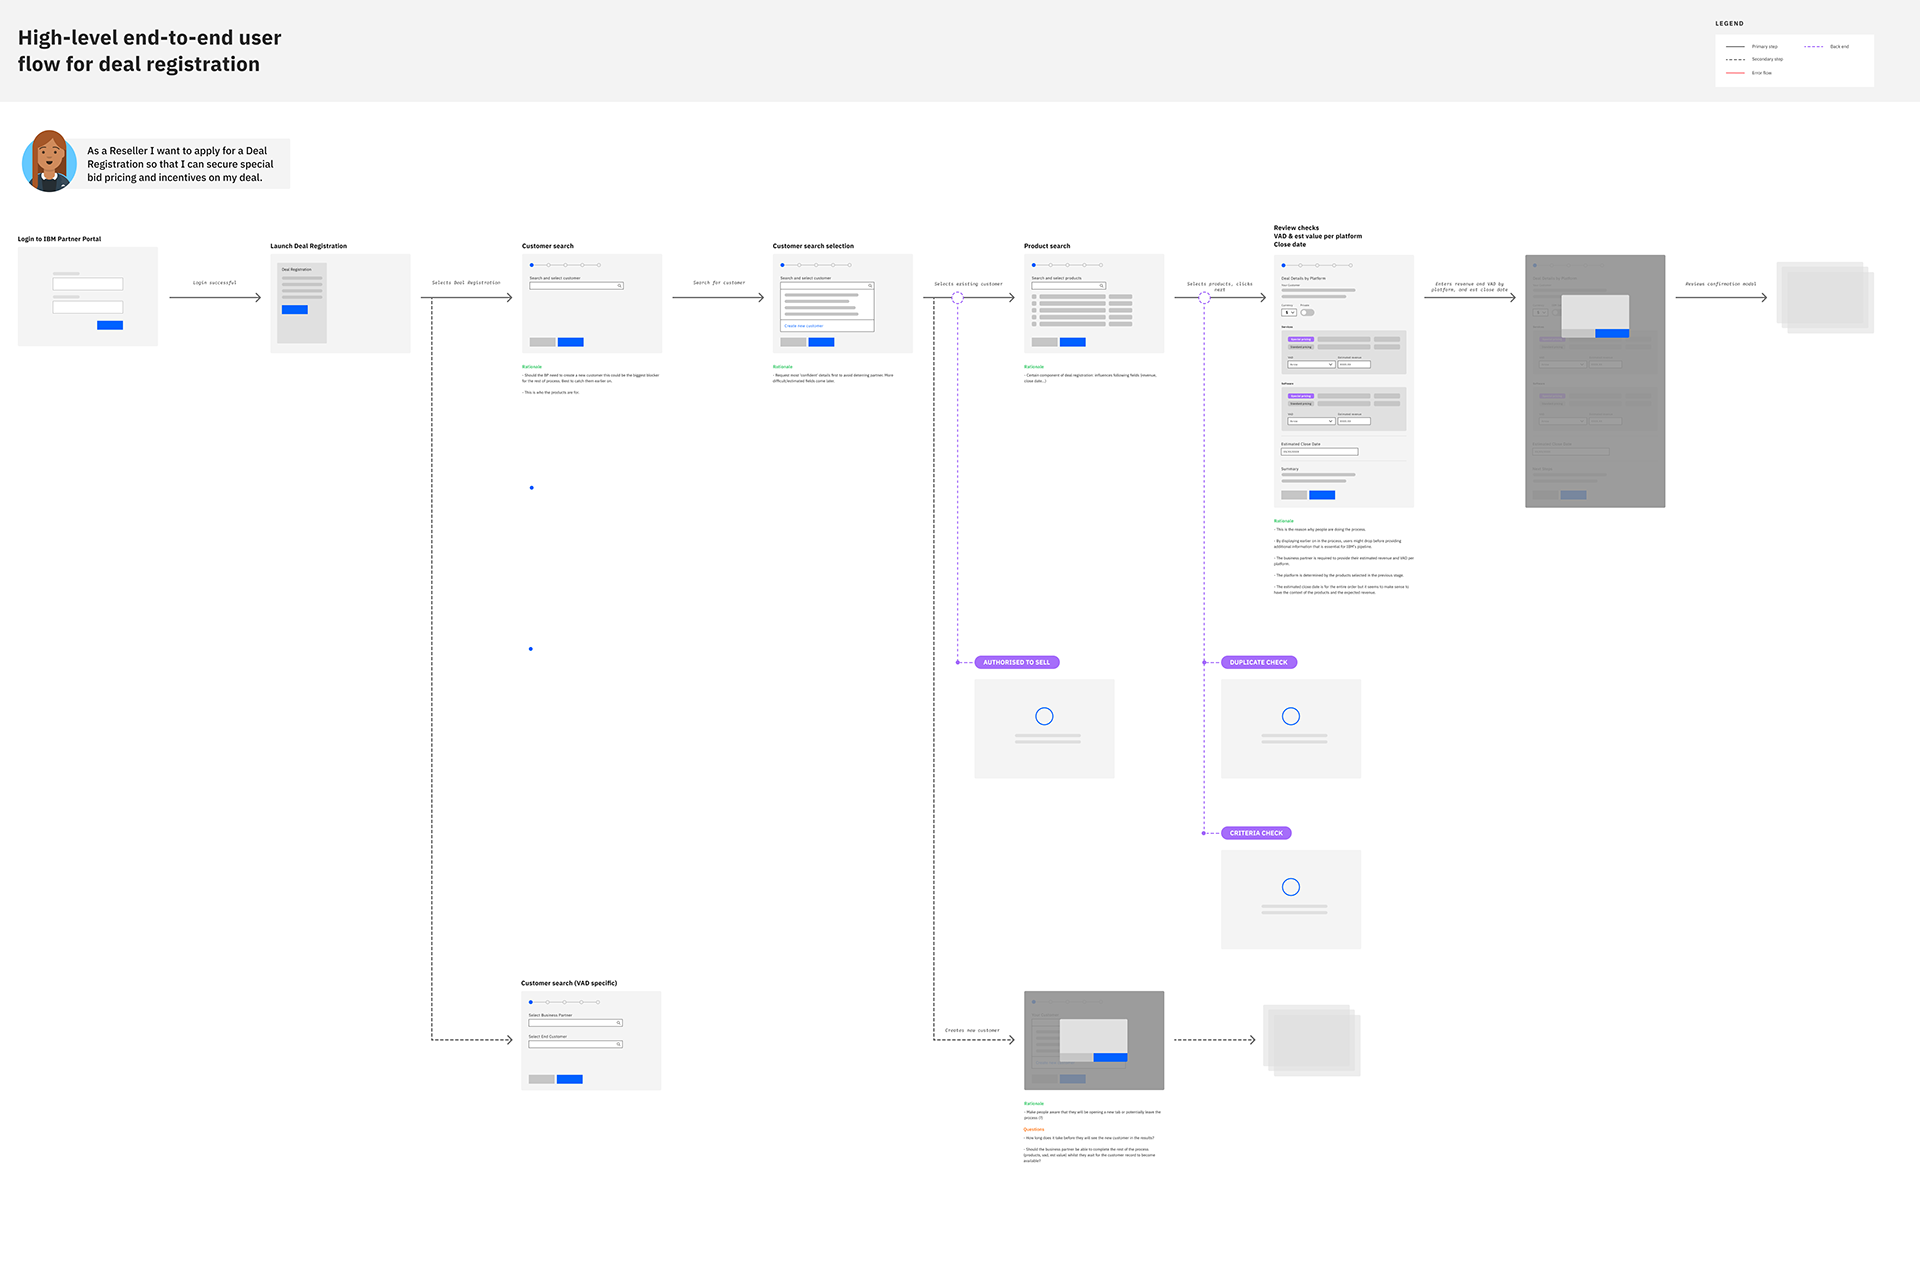
Task: Expand the VAD dropdown under Services
Action: click(x=1311, y=364)
